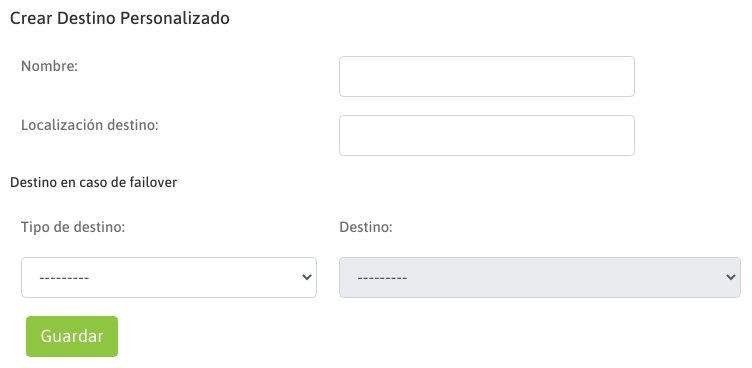Place the cursor in the empty box beside Nombre
This screenshot has height=368, width=752.
tap(487, 76)
